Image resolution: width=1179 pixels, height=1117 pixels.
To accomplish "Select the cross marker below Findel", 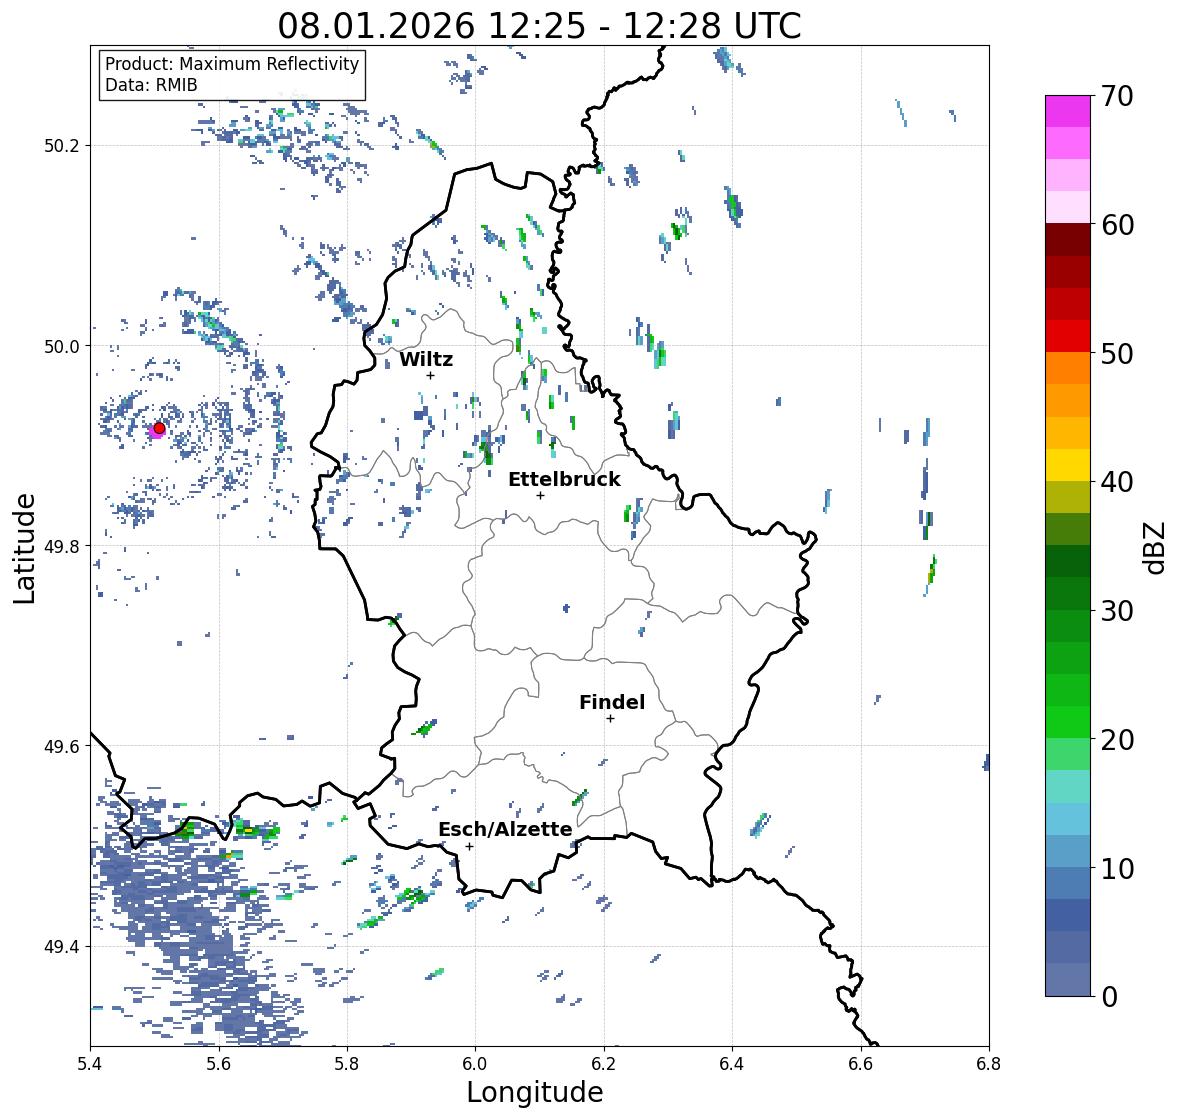I will [611, 719].
